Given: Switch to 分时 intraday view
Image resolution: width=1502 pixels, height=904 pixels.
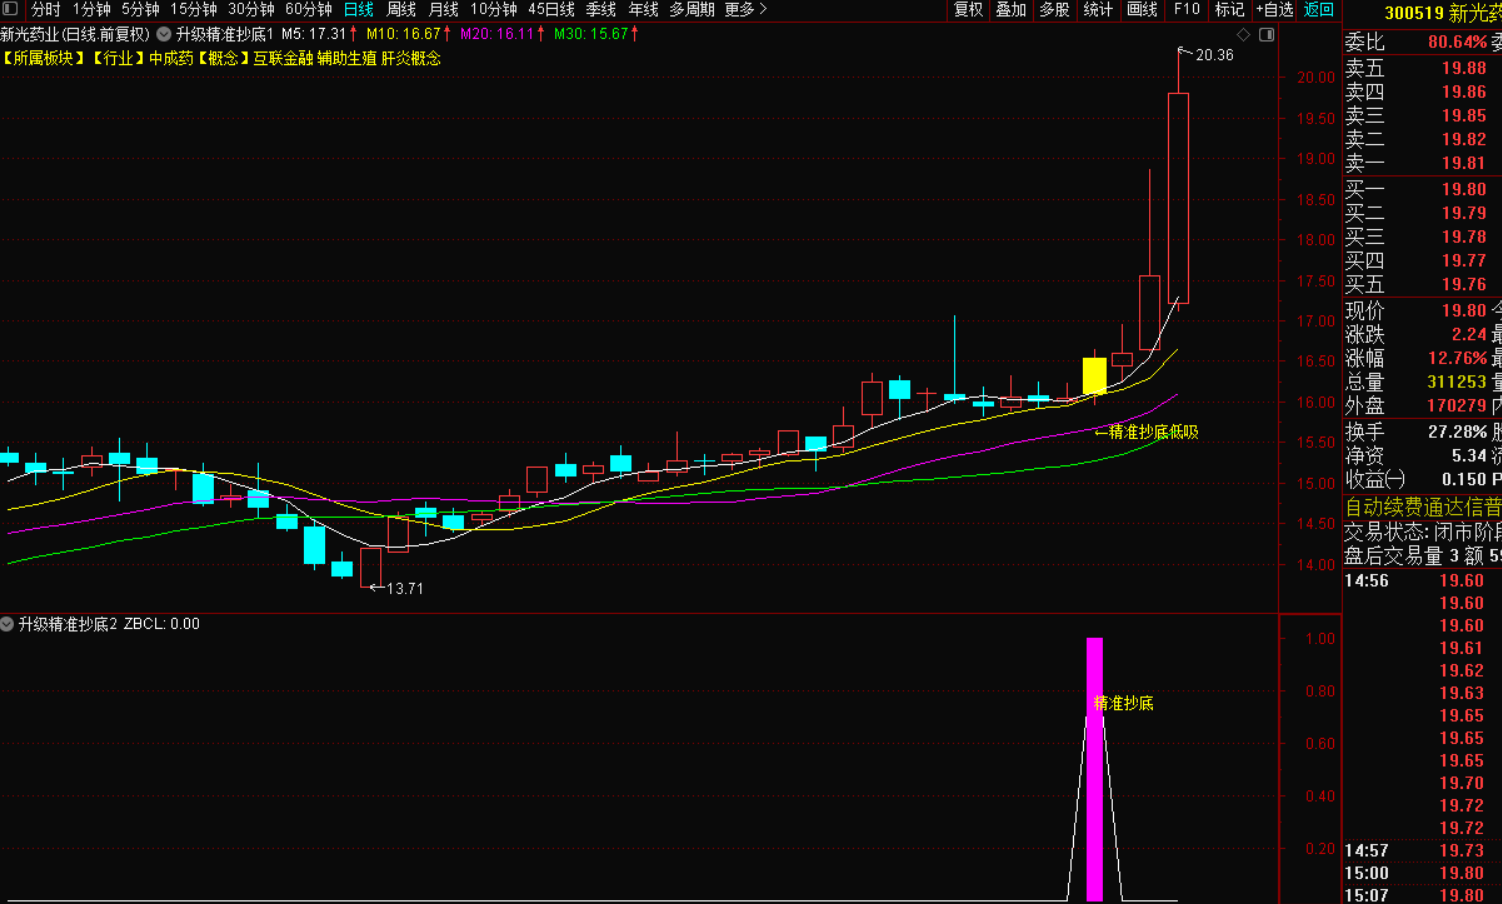Looking at the screenshot, I should click(x=45, y=9).
